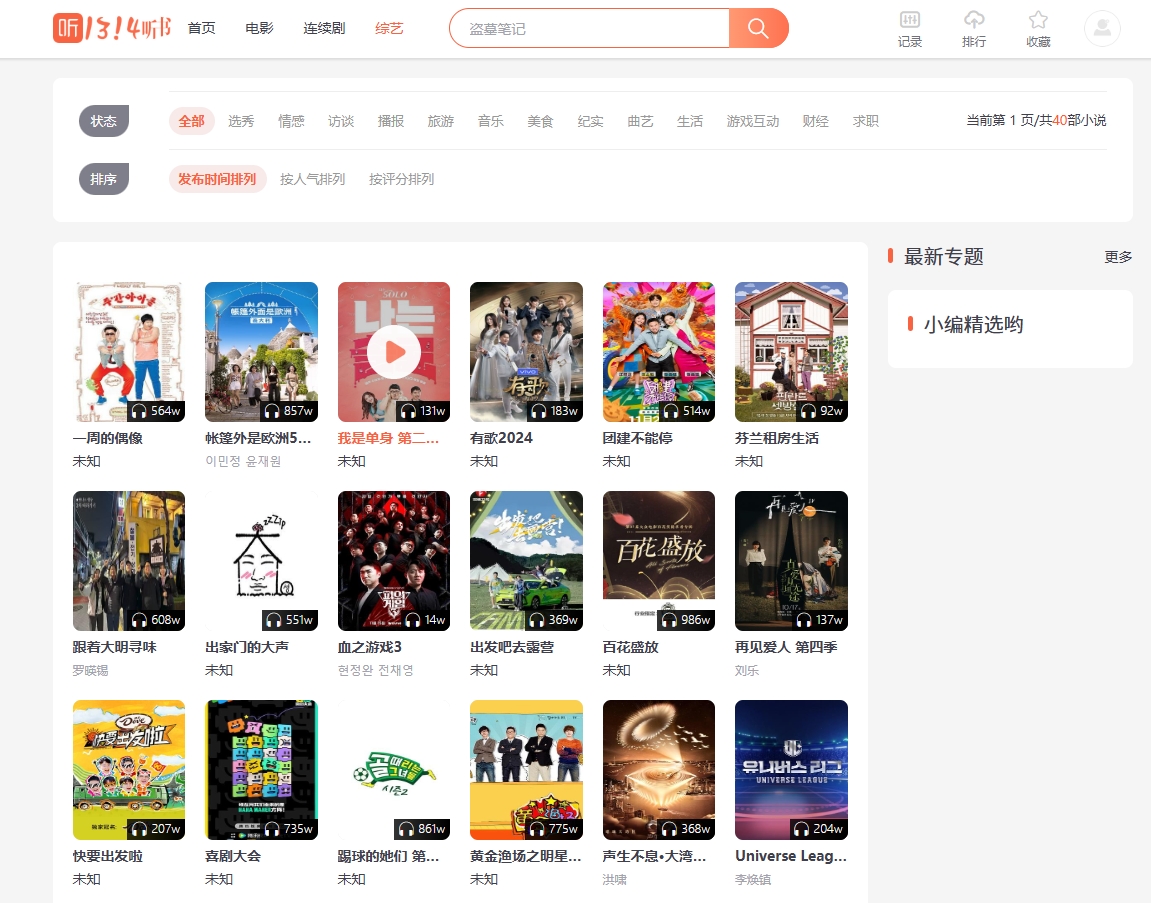Click the 再见爱人 第四季 title link
Screen dimensions: 1151x903
pos(786,648)
